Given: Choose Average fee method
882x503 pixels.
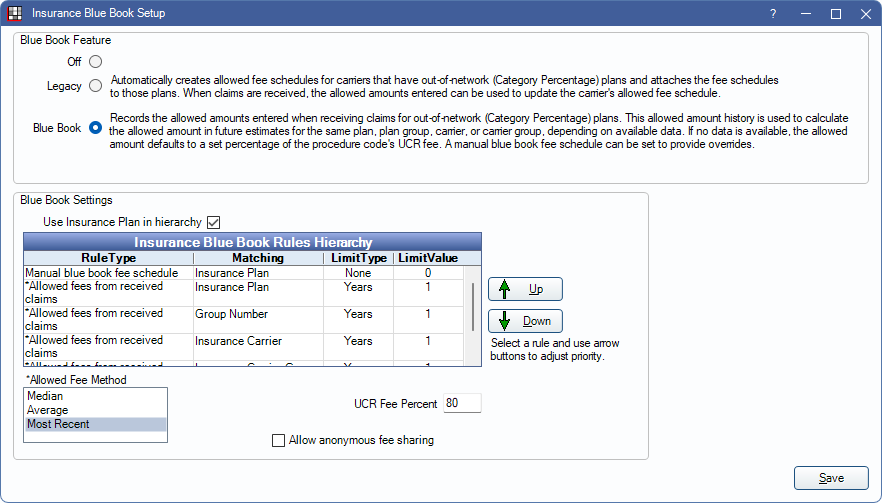Looking at the screenshot, I should pyautogui.click(x=95, y=410).
